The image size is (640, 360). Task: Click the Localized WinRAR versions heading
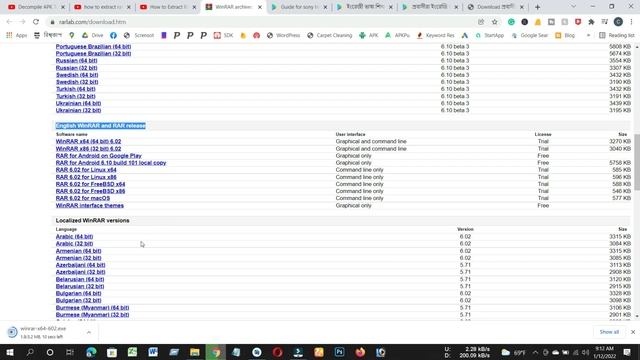(x=92, y=220)
